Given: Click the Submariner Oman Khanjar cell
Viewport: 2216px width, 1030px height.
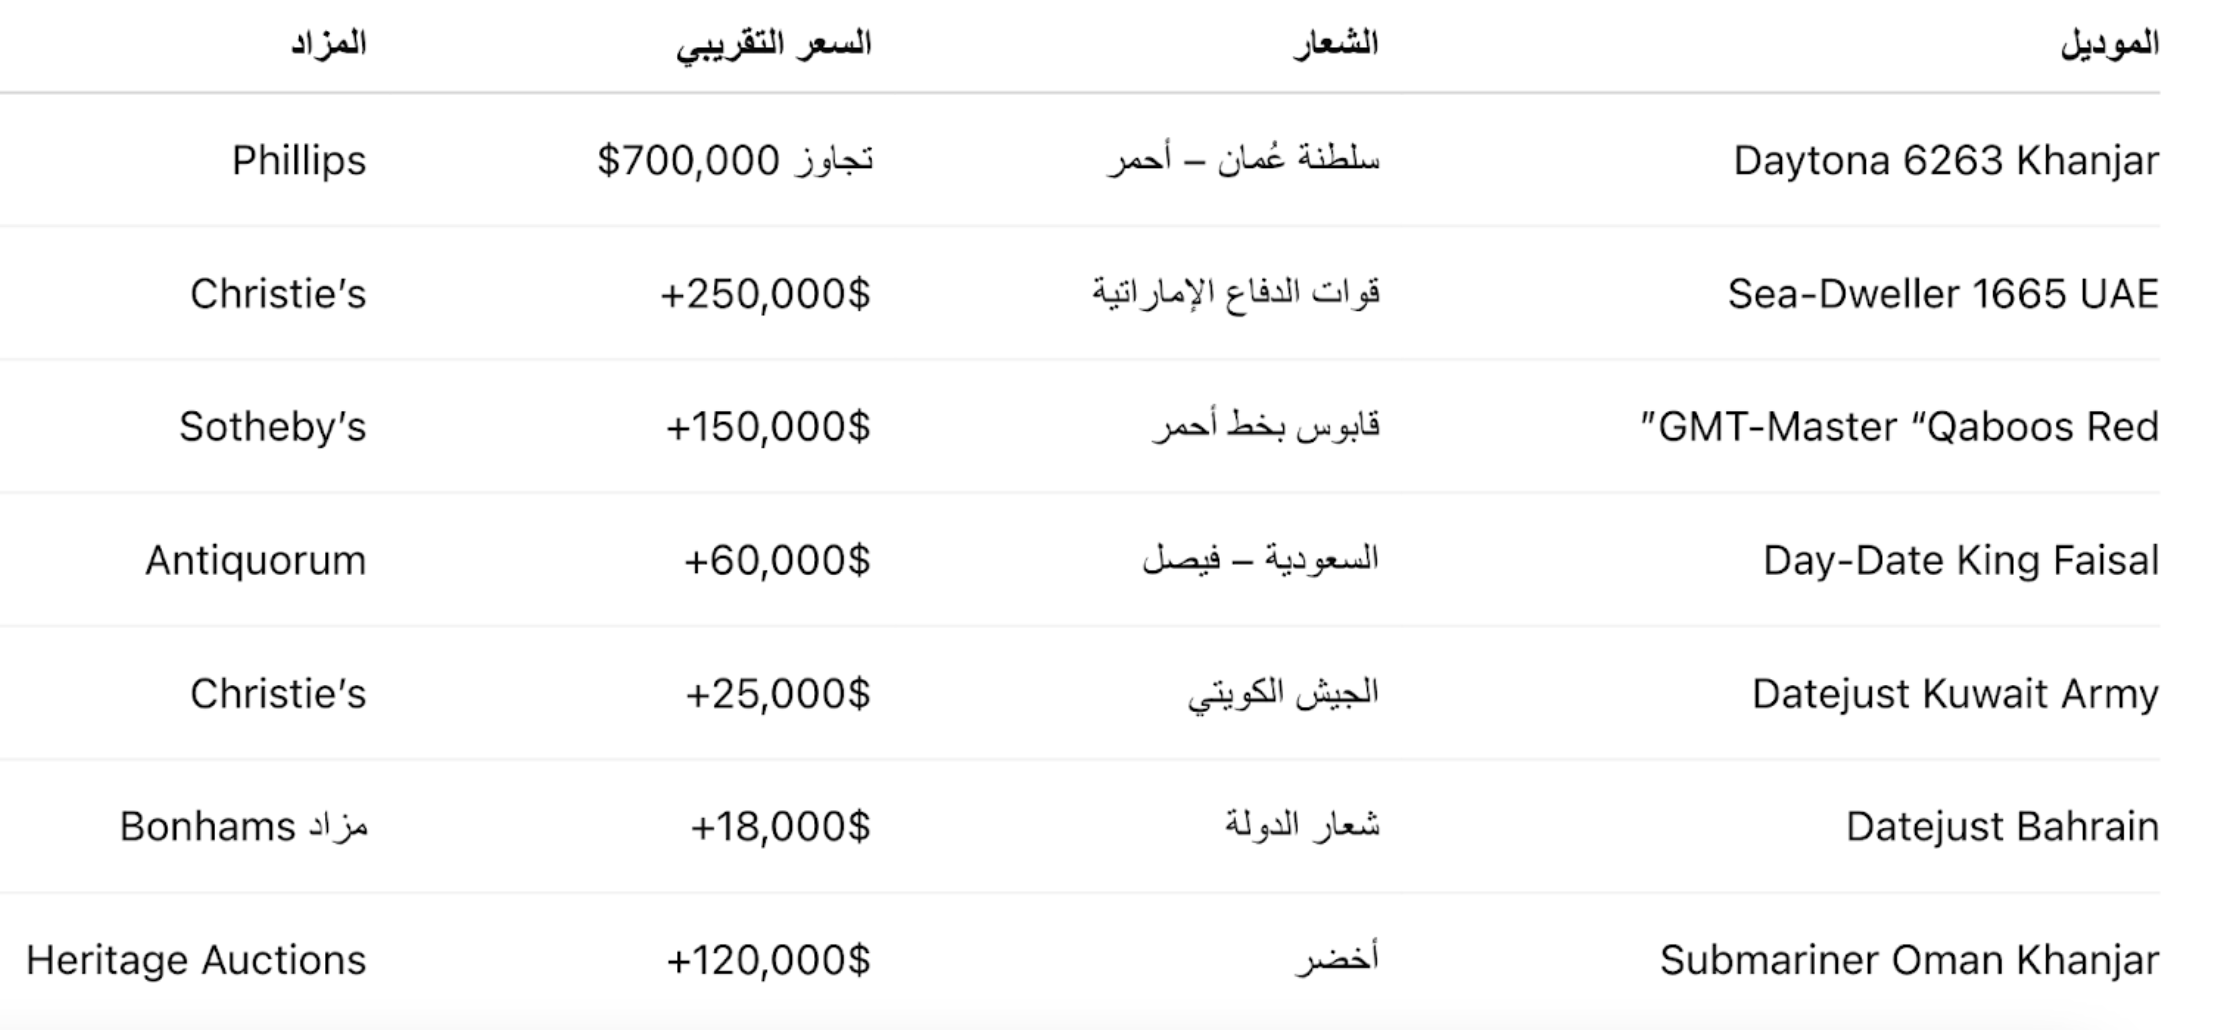Looking at the screenshot, I should pyautogui.click(x=1908, y=960).
